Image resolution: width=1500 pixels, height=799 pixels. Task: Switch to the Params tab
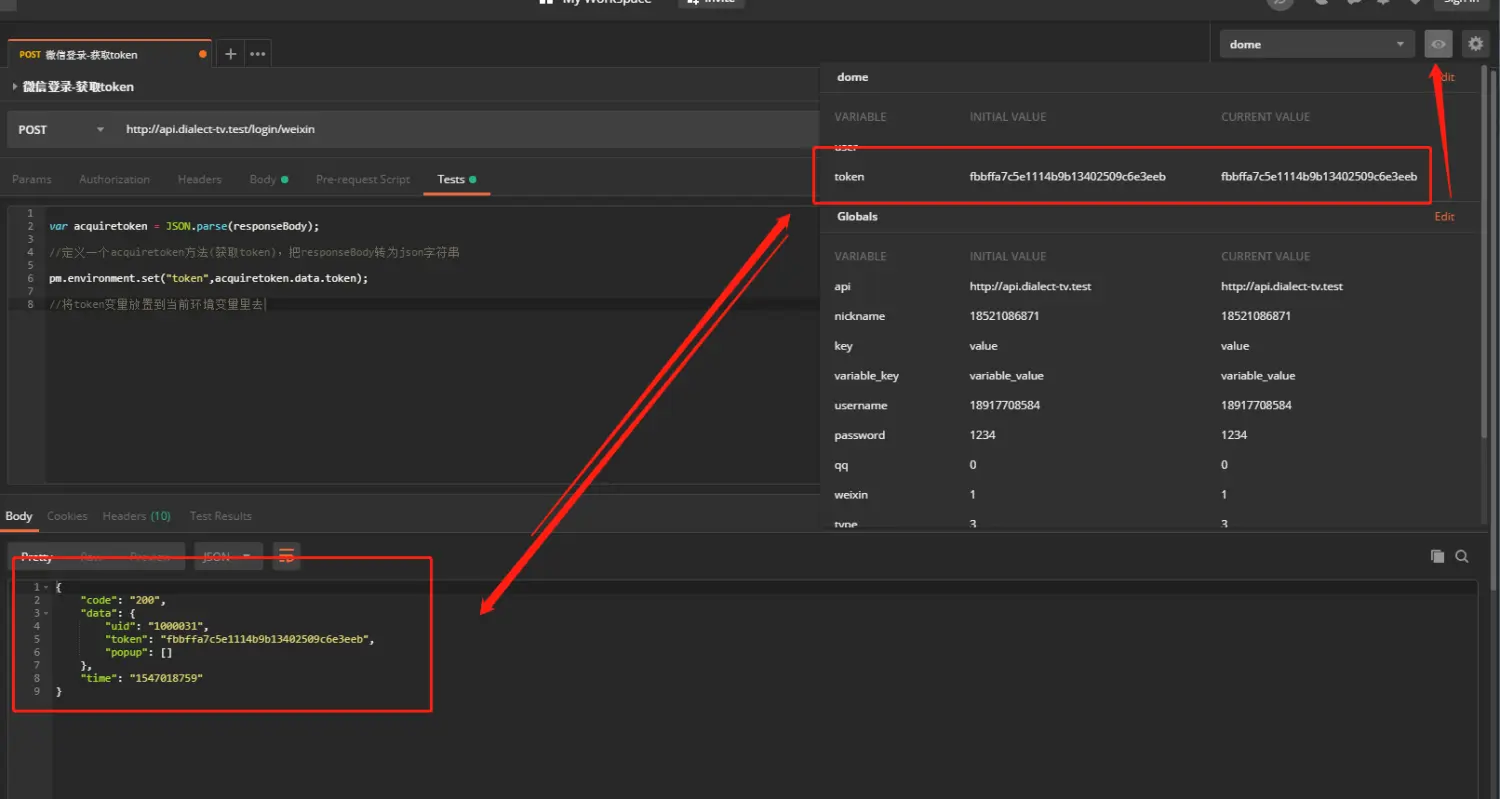32,179
